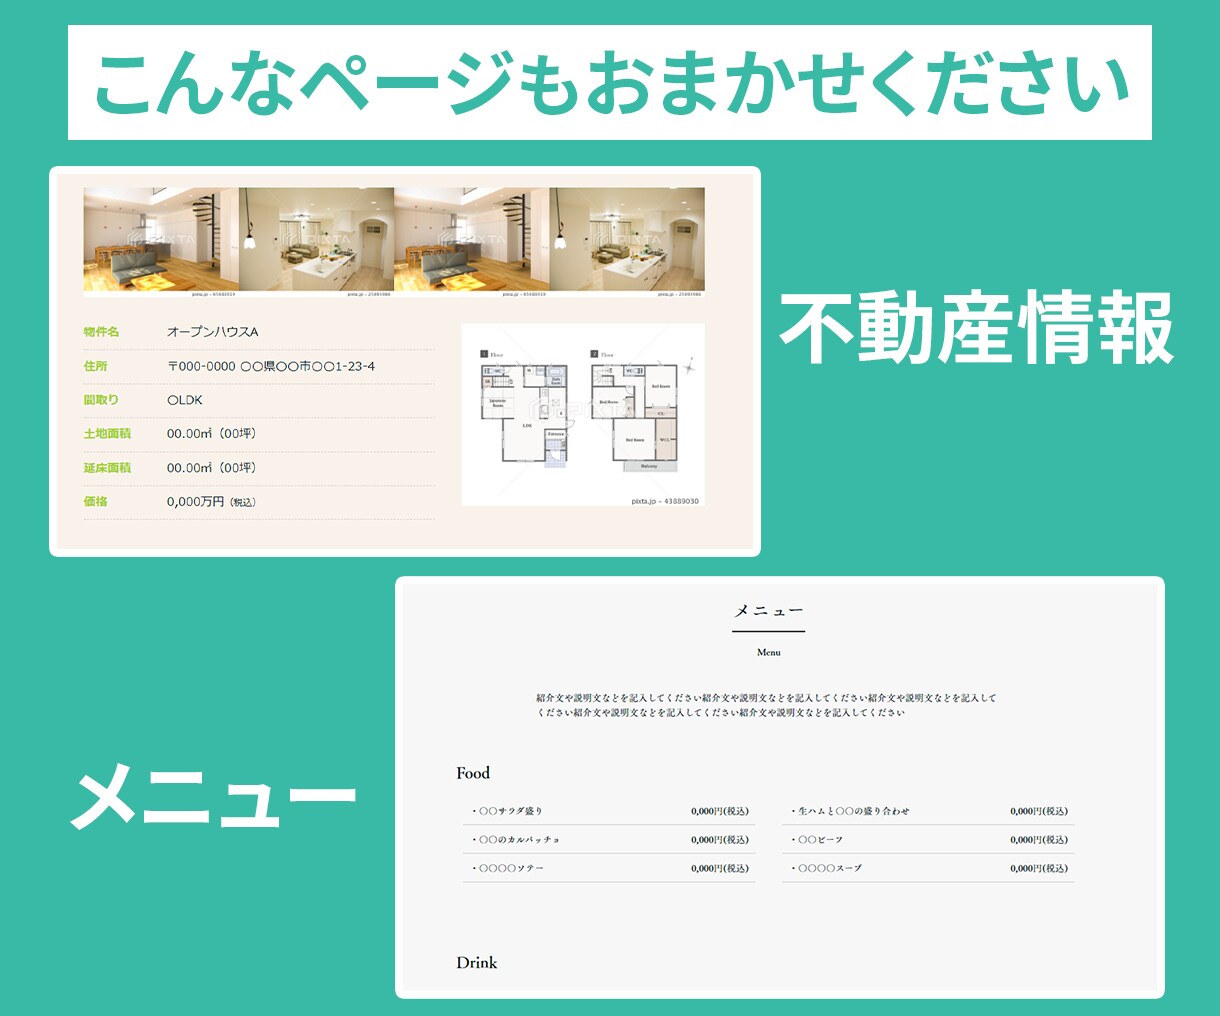Click the small Menu subtitle
This screenshot has height=1016, width=1220.
pyautogui.click(x=768, y=652)
